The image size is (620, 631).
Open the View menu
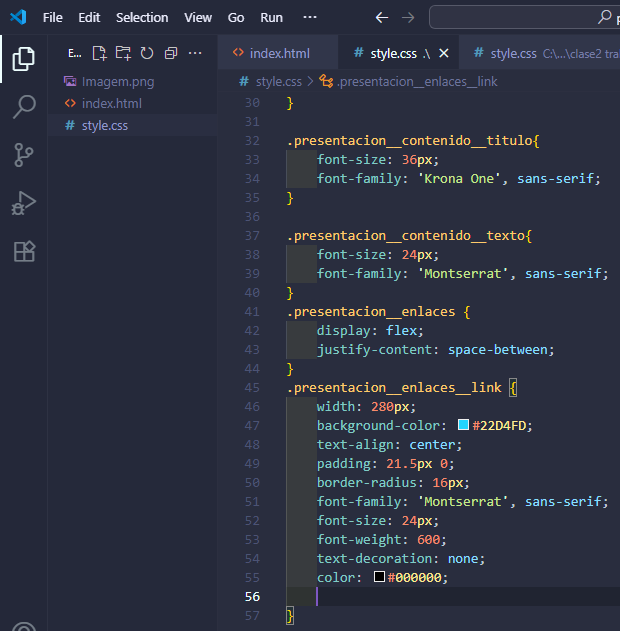198,18
